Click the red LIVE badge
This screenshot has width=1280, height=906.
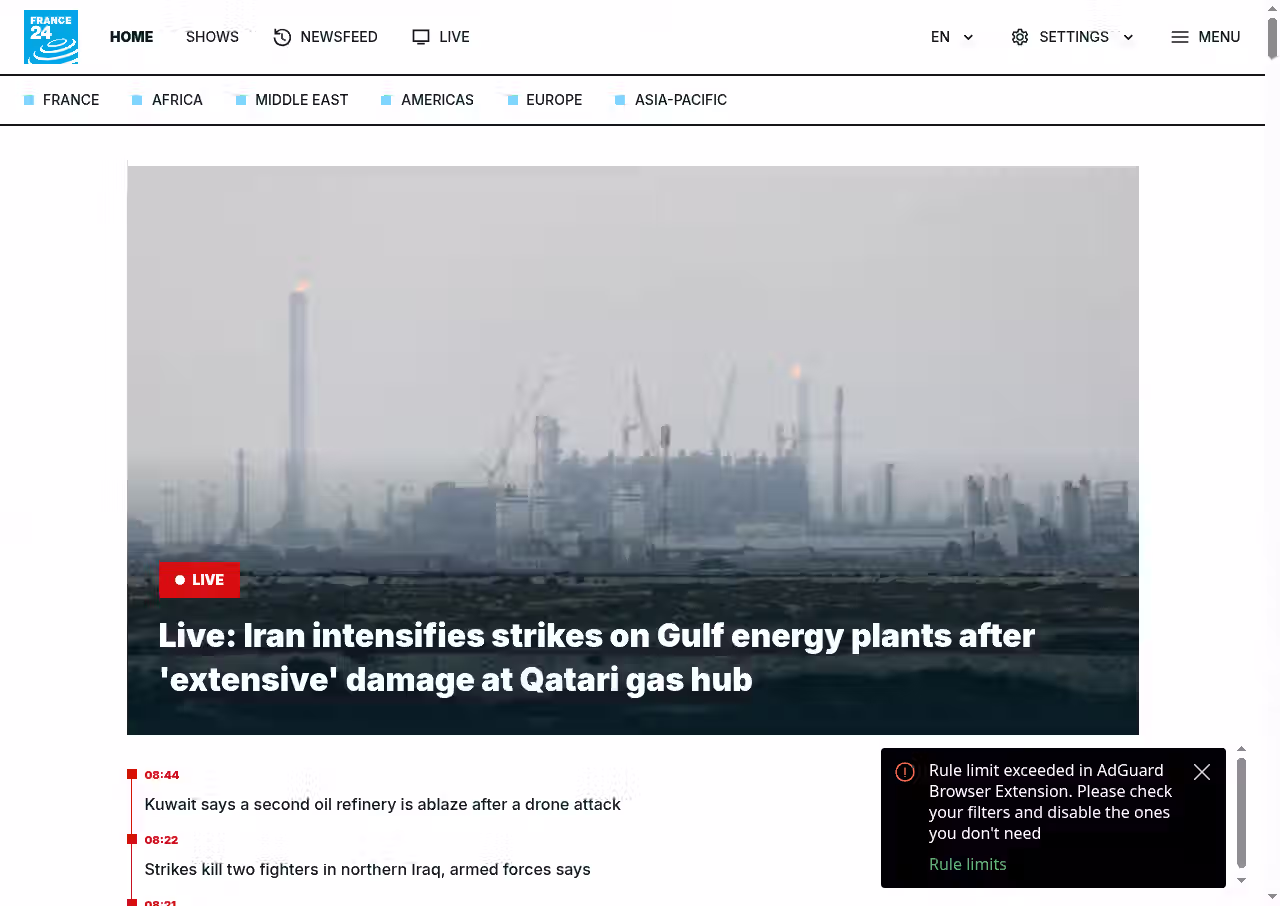[x=199, y=580]
